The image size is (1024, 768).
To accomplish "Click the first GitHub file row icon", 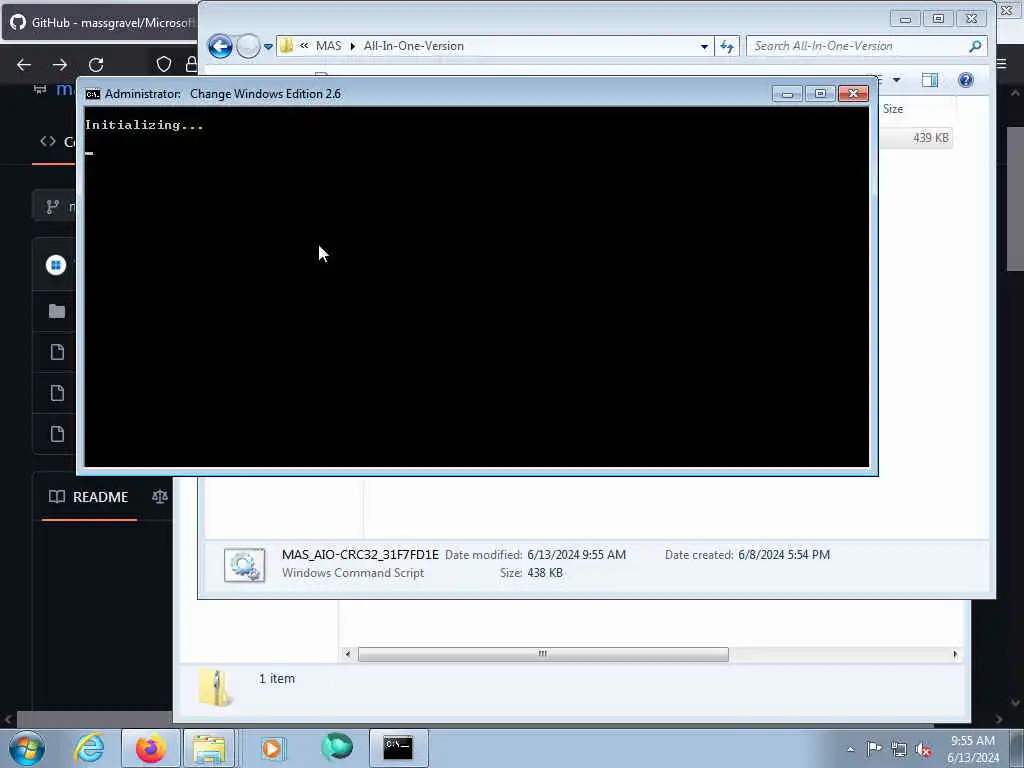I will pyautogui.click(x=57, y=353).
